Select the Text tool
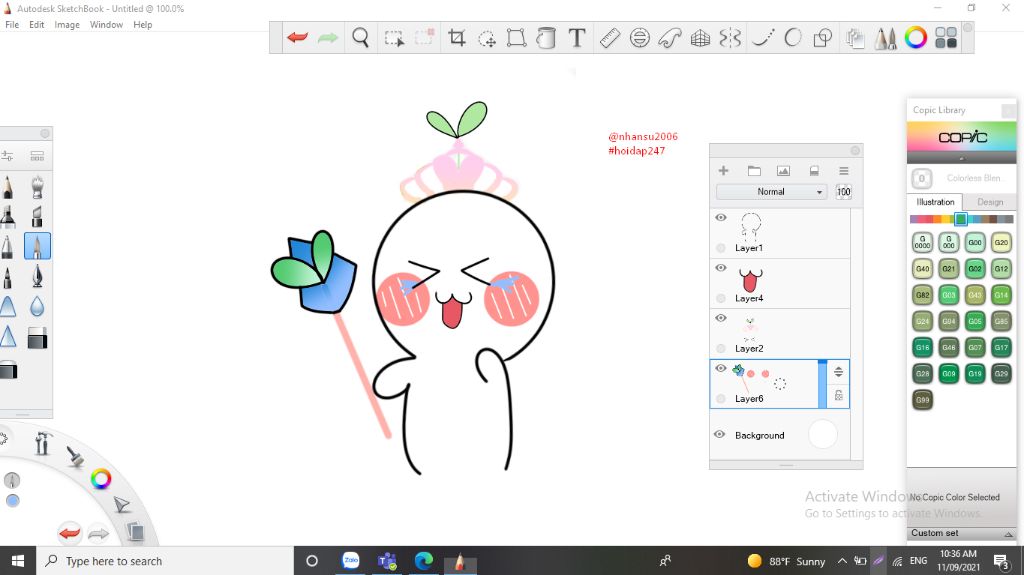Screen dimensions: 1024x575 tap(577, 38)
